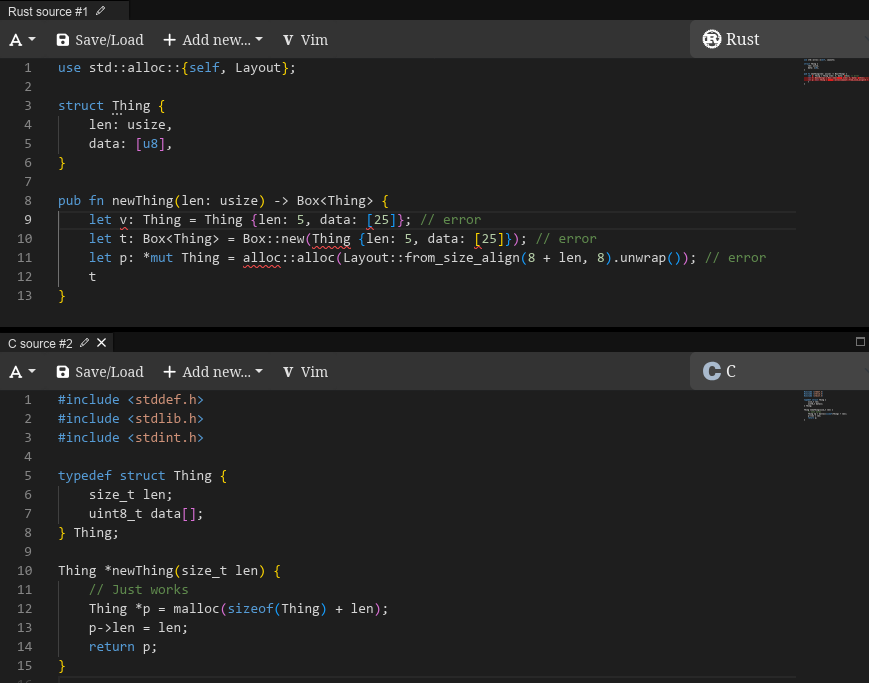This screenshot has width=869, height=683.
Task: Click the floppy disk Save/Load icon in C pane
Action: (63, 372)
